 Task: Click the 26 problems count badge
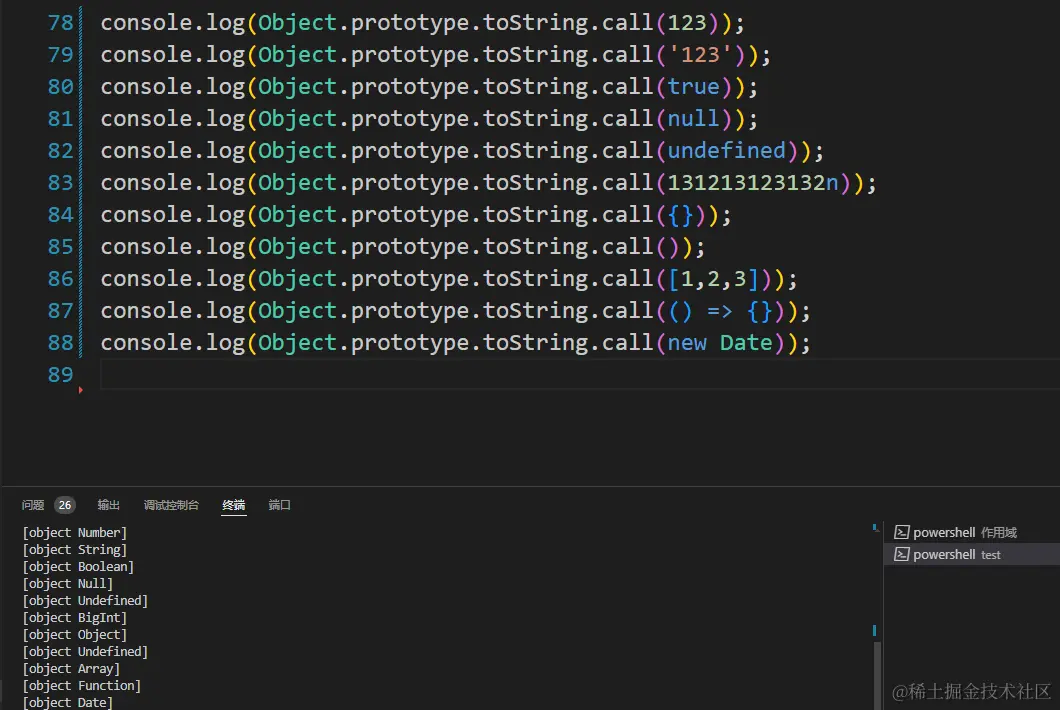tap(65, 505)
